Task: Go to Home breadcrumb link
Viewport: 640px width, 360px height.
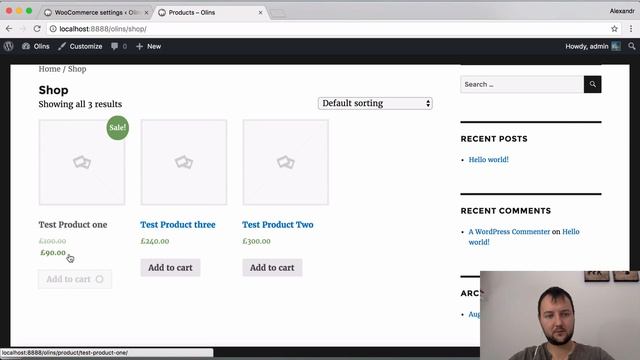Action: pyautogui.click(x=49, y=69)
